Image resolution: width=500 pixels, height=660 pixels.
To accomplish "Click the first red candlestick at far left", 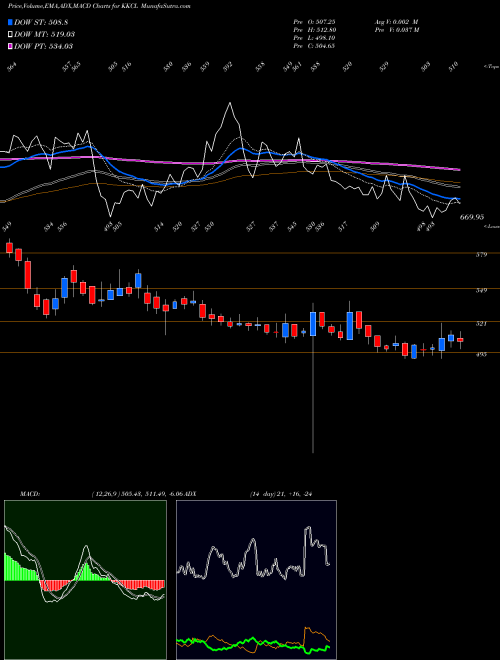I will tap(9, 248).
